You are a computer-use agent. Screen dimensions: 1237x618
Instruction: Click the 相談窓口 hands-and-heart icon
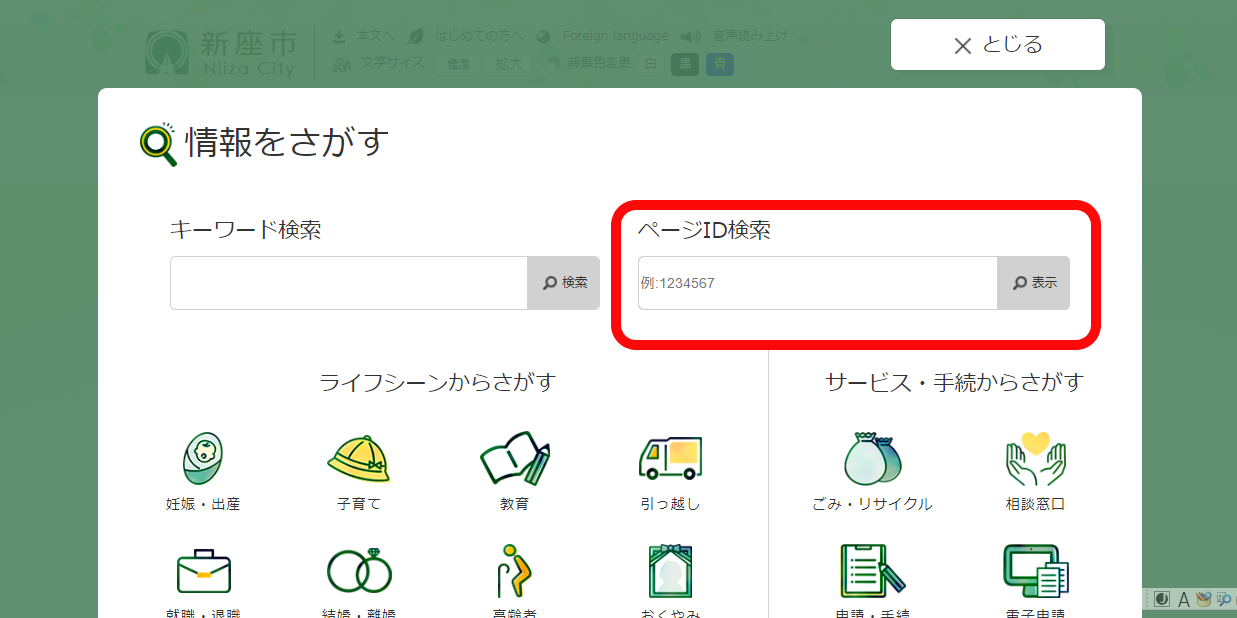coord(1035,460)
